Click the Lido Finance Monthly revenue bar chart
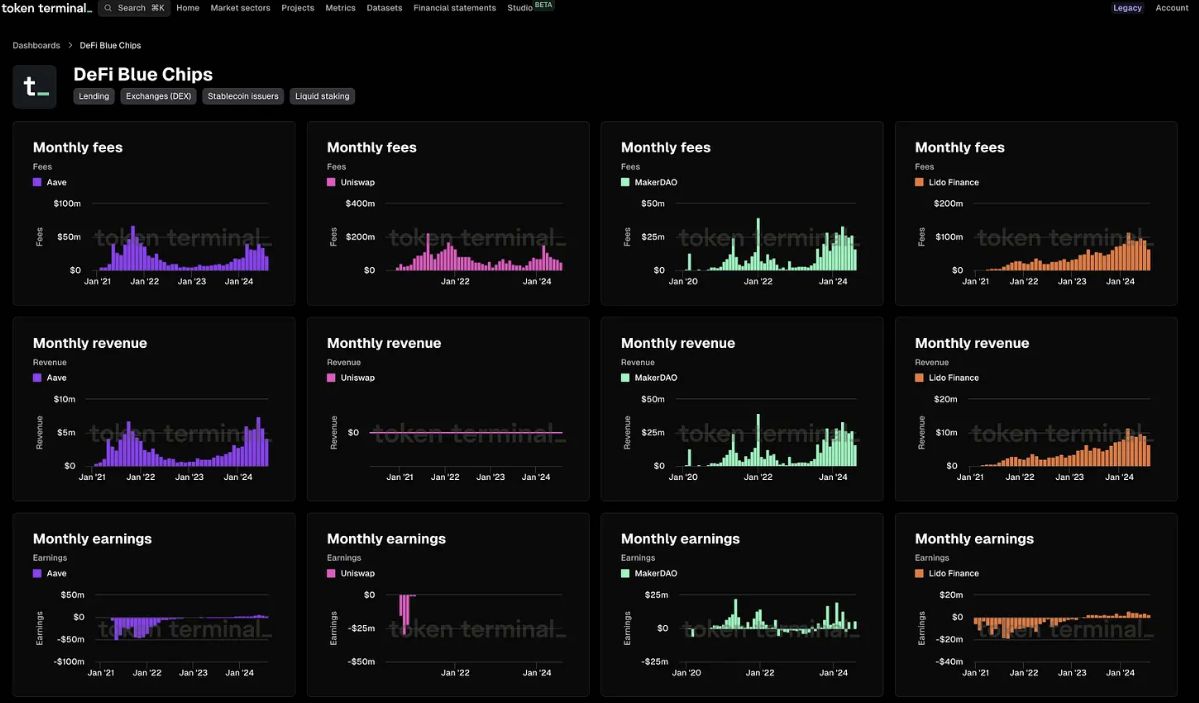The height and width of the screenshot is (703, 1199). coord(1061,433)
